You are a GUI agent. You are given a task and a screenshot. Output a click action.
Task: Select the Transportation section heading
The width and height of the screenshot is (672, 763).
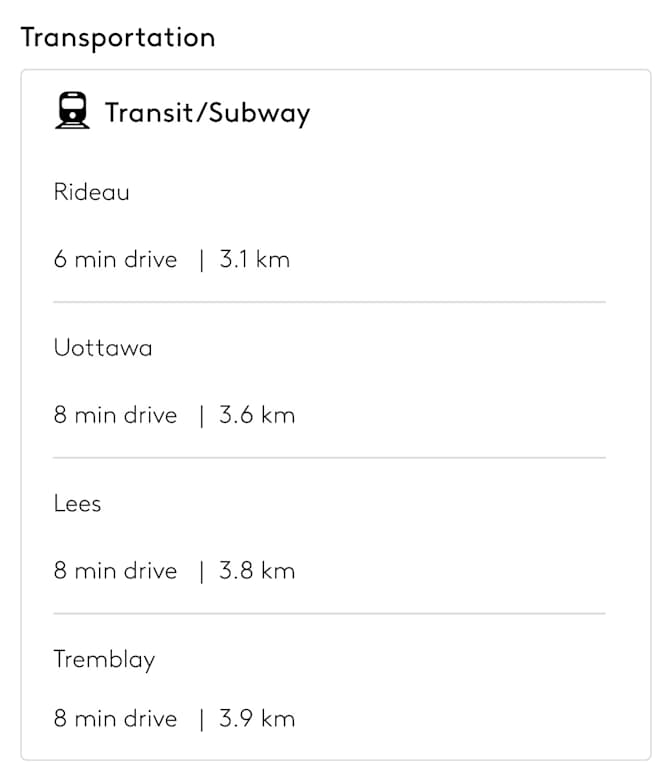(x=118, y=38)
